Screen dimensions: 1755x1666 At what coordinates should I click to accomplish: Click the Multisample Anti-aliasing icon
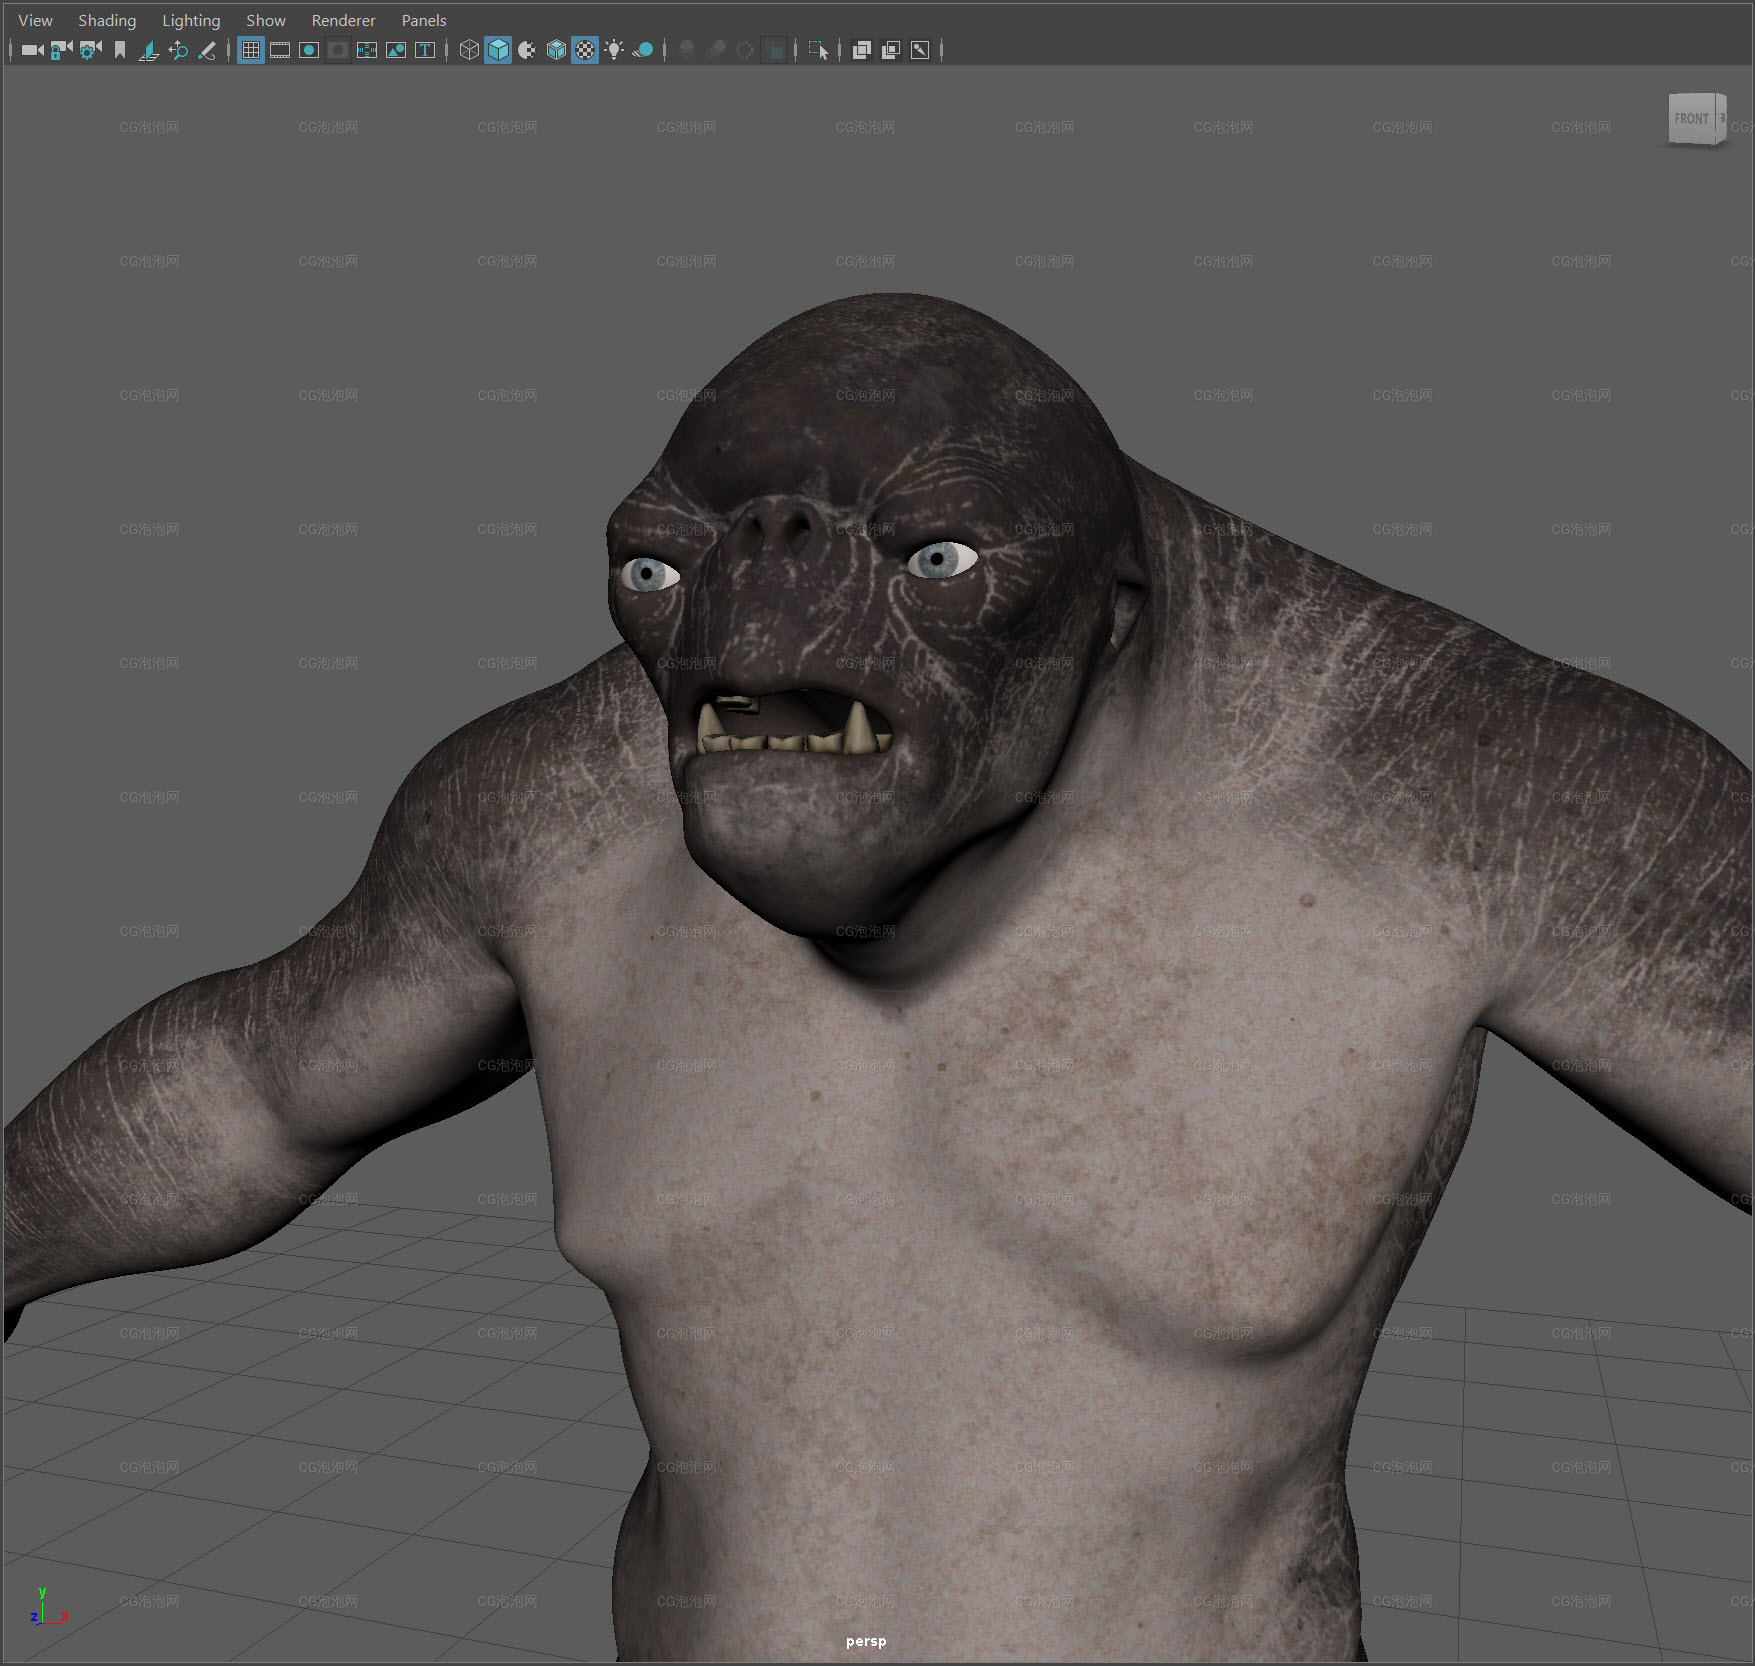pos(745,50)
